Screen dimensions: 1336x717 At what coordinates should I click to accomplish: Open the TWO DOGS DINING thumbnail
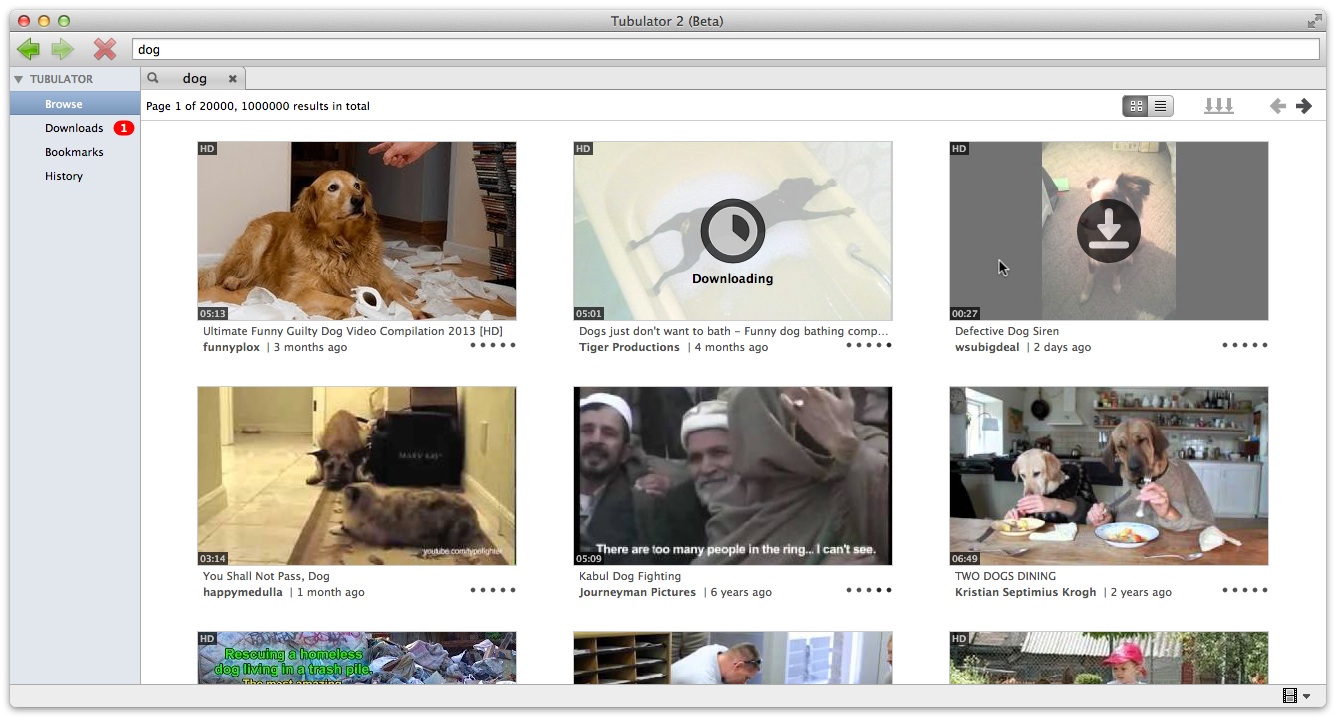1109,476
